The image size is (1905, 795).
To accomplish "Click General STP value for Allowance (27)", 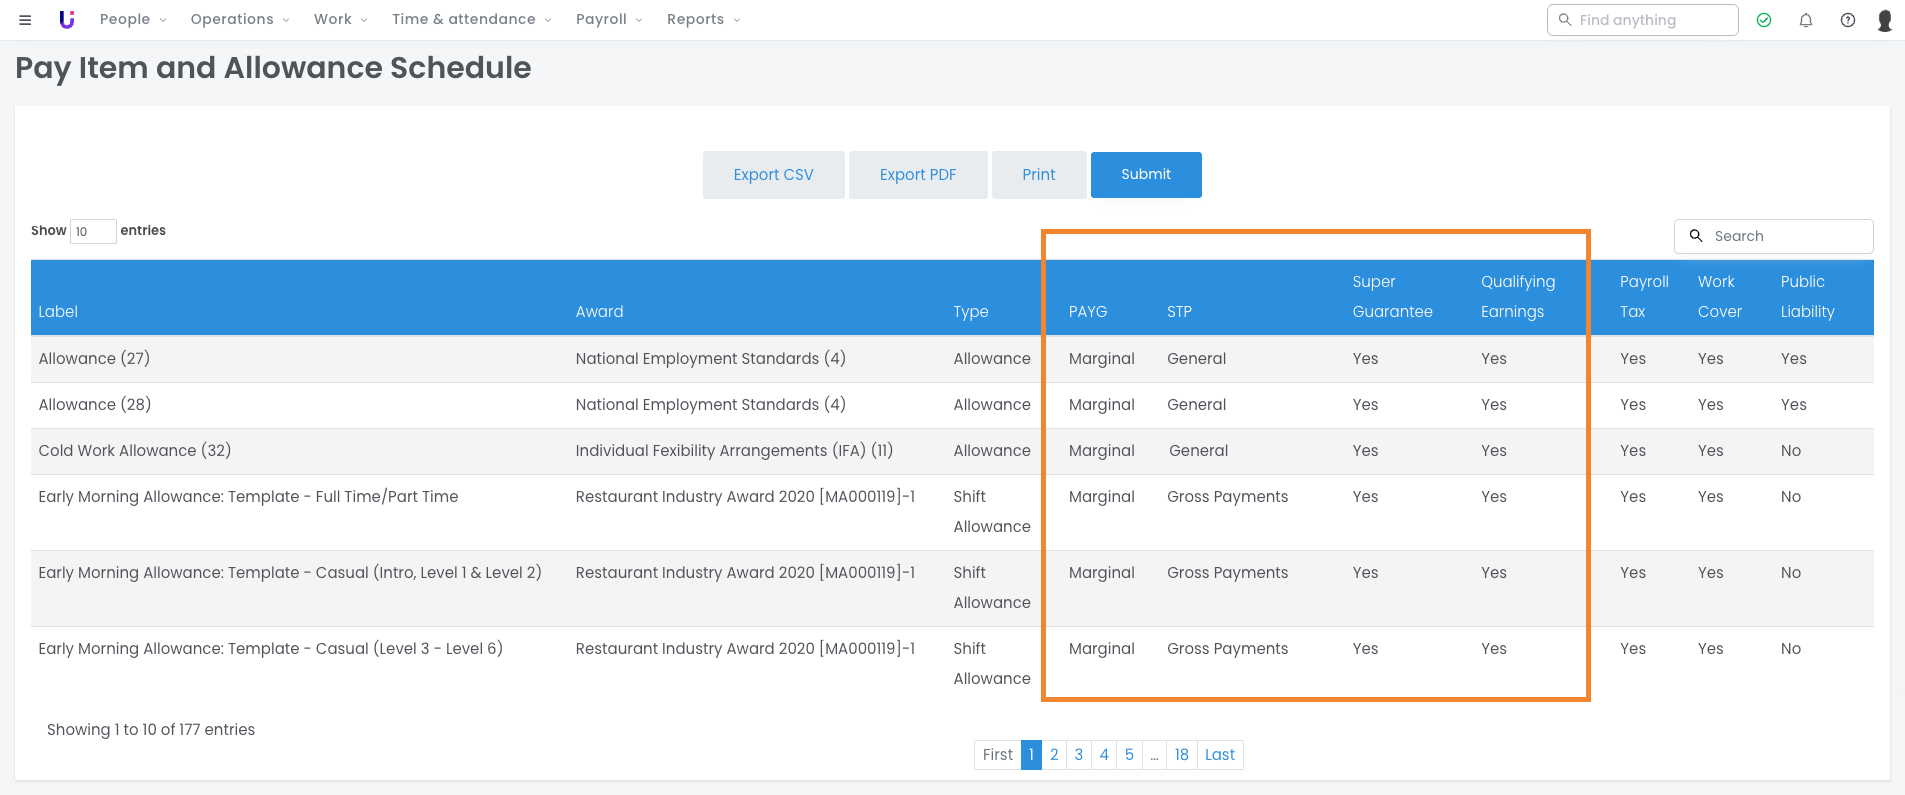I will click(1196, 359).
